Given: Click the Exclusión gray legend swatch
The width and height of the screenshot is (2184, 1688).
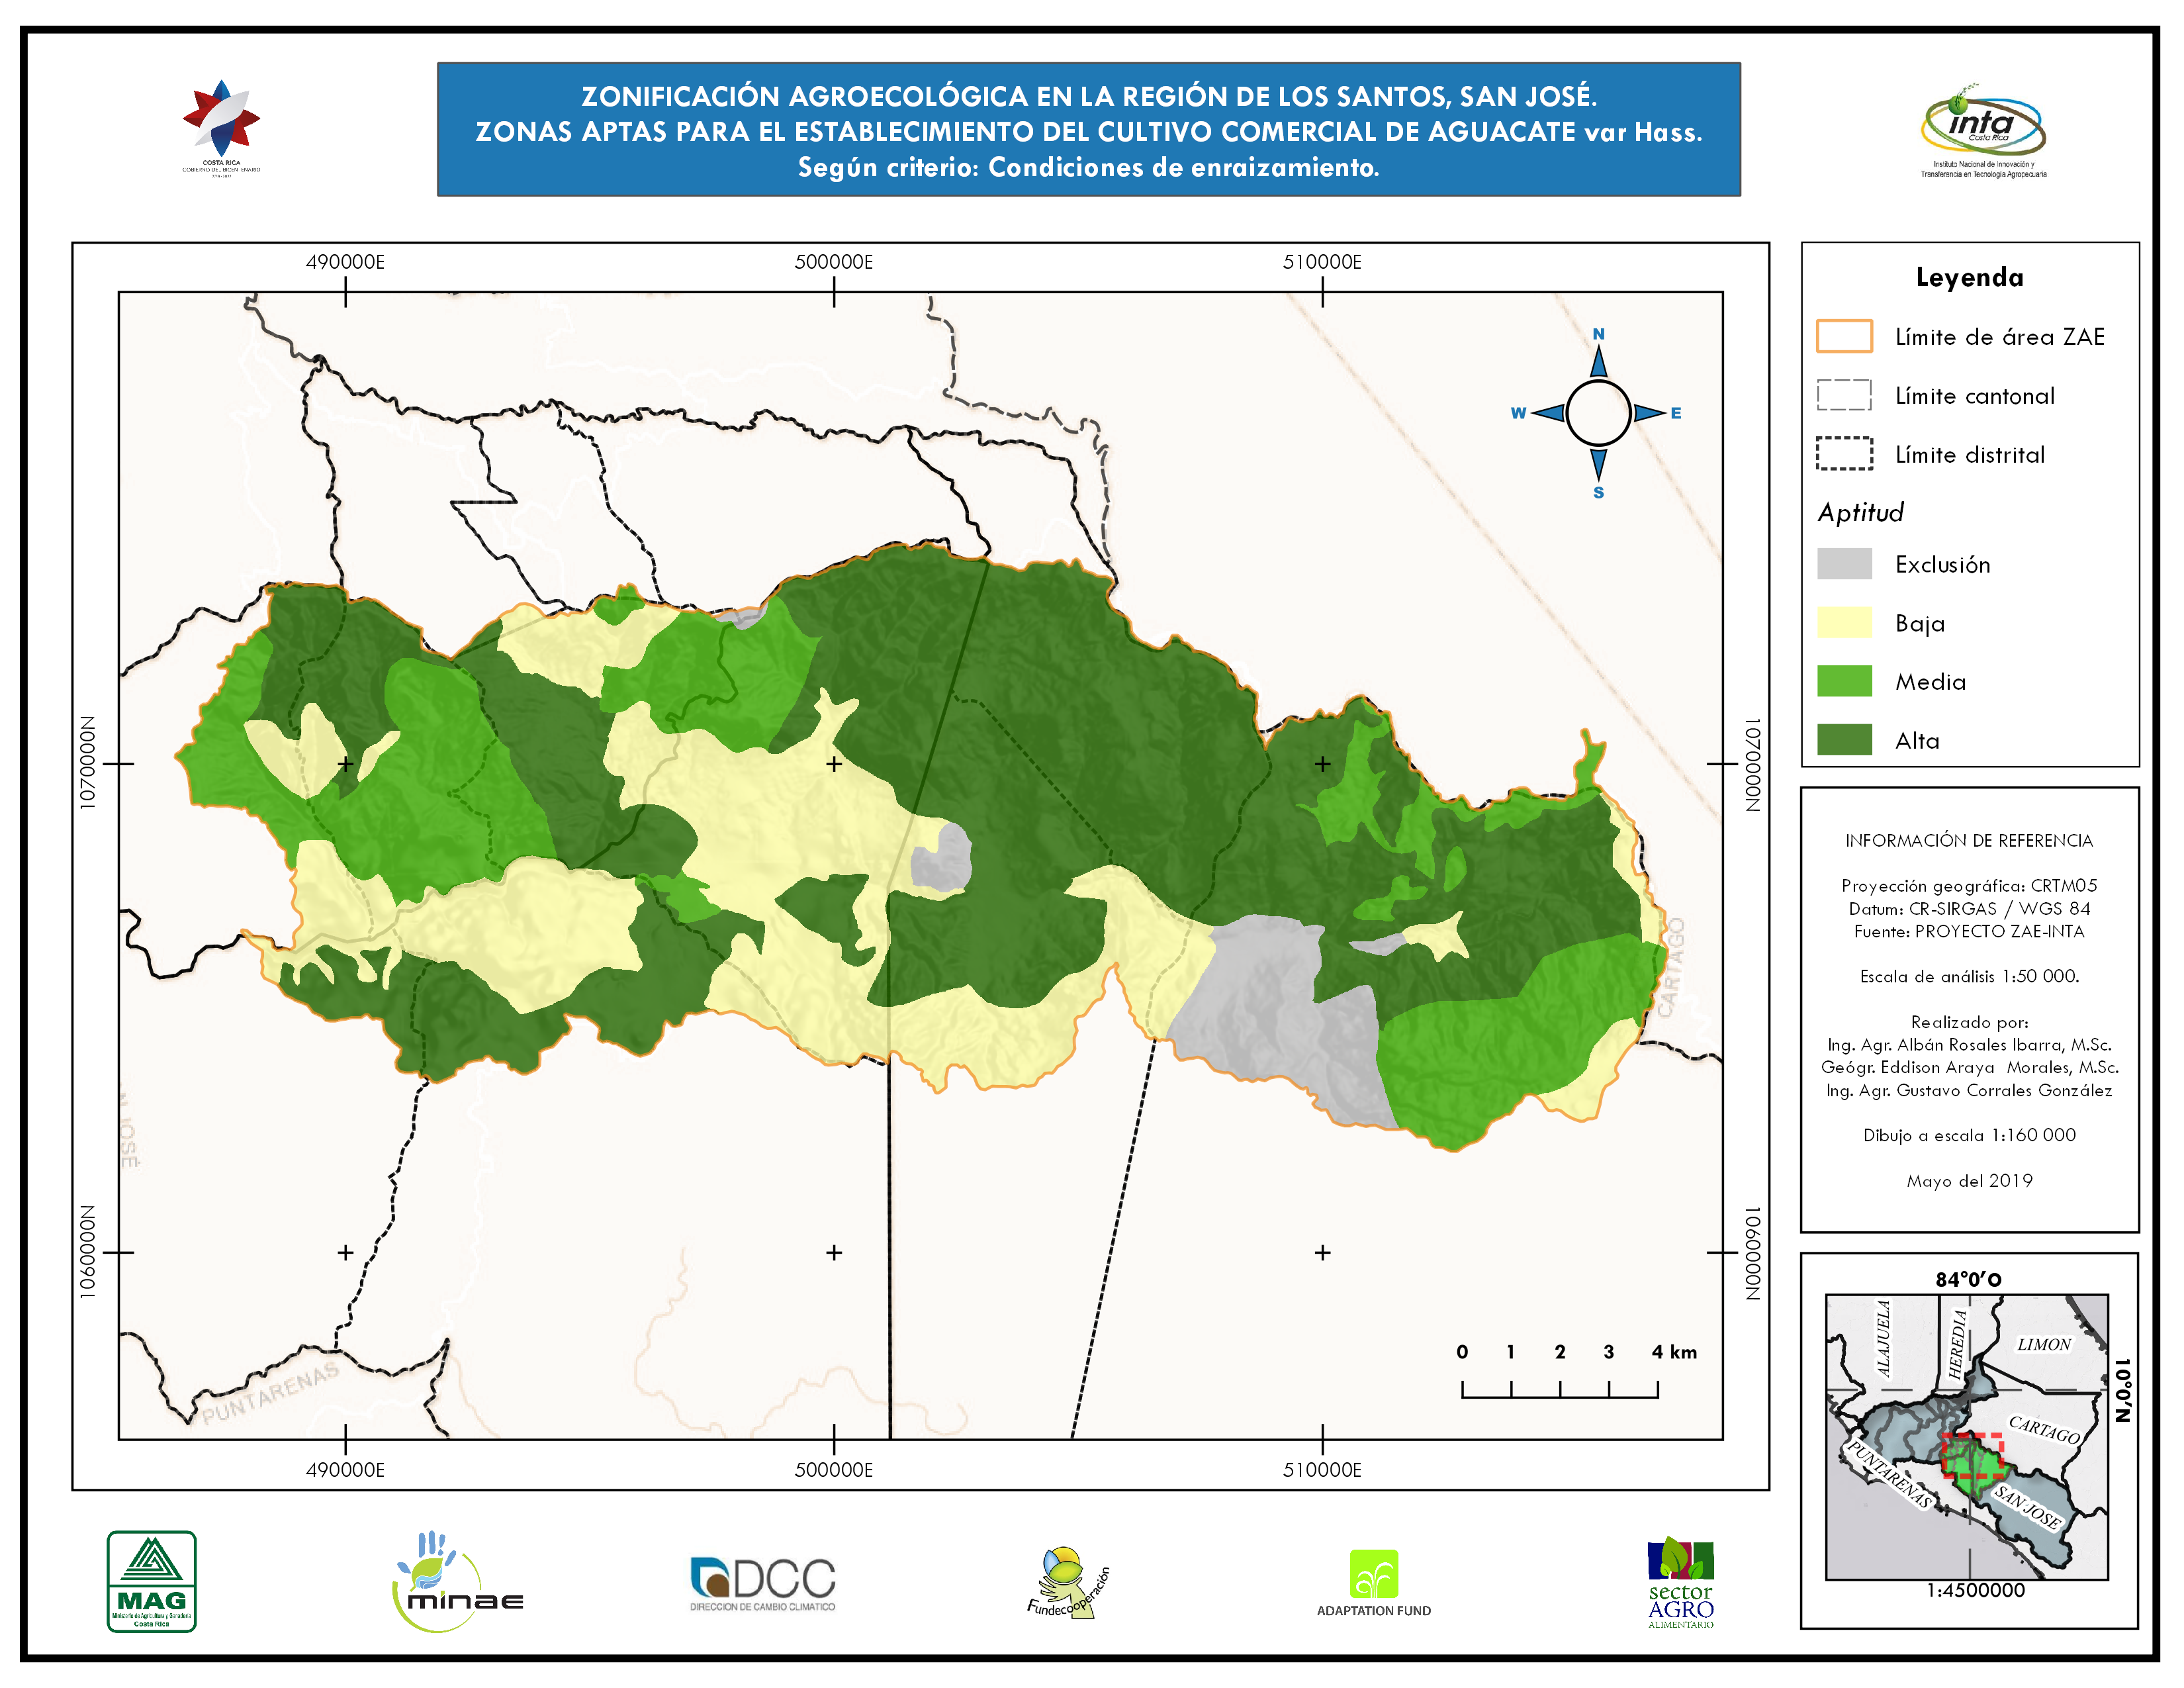Looking at the screenshot, I should 1844,564.
